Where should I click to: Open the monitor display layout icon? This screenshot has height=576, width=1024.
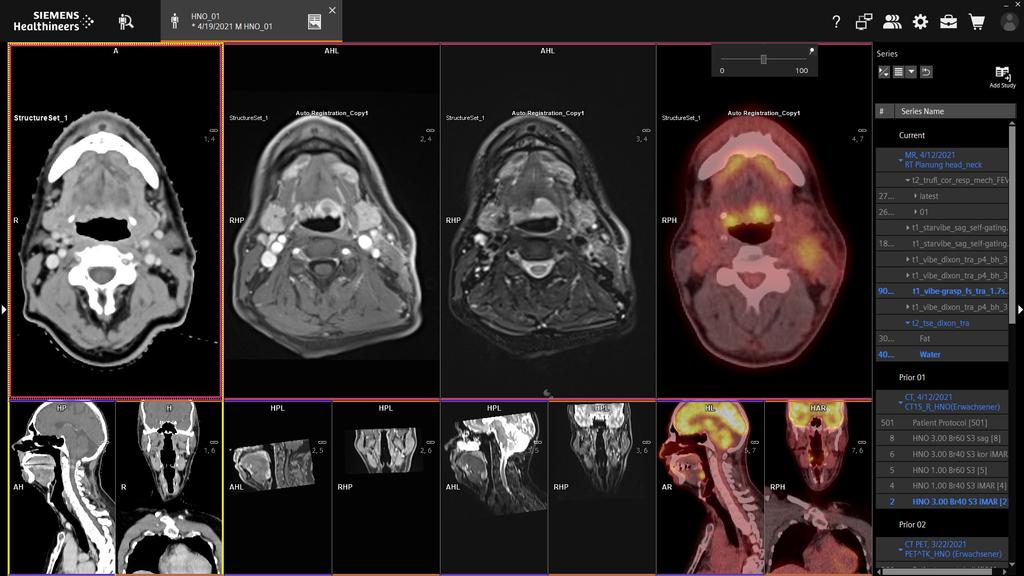click(863, 21)
